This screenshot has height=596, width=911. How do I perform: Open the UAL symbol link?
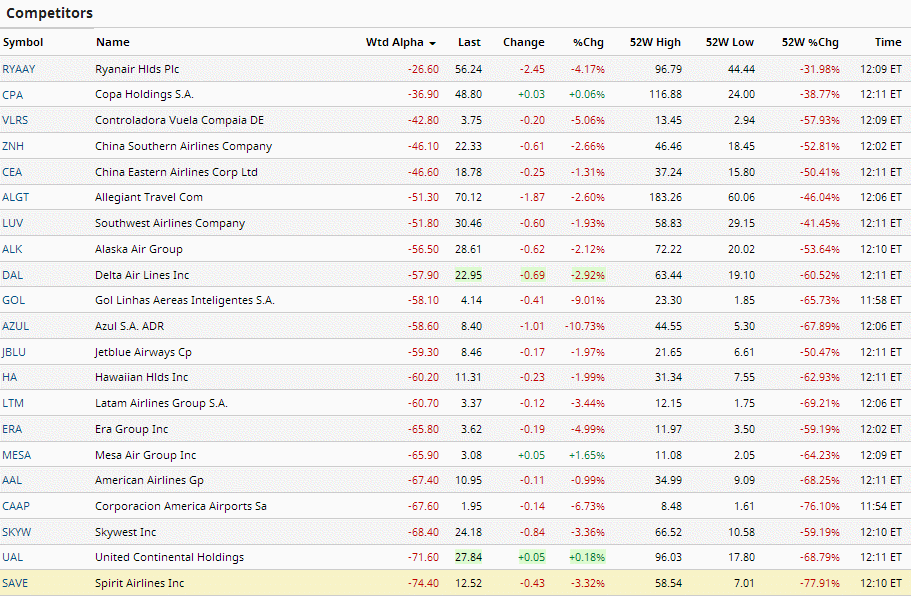click(x=12, y=558)
